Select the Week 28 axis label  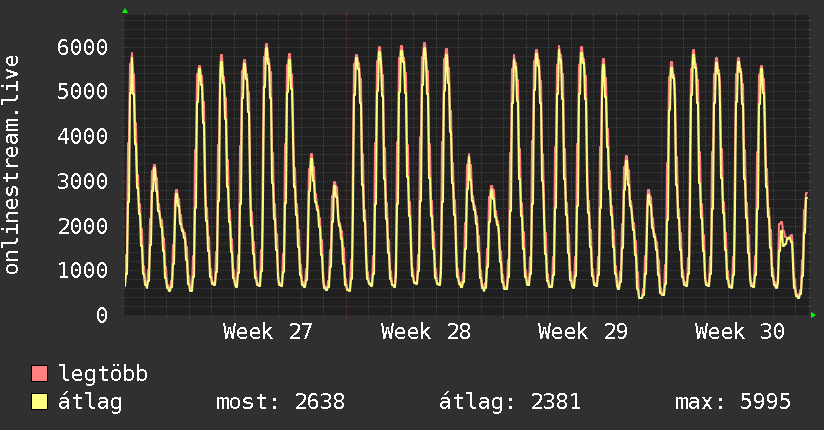tap(426, 332)
